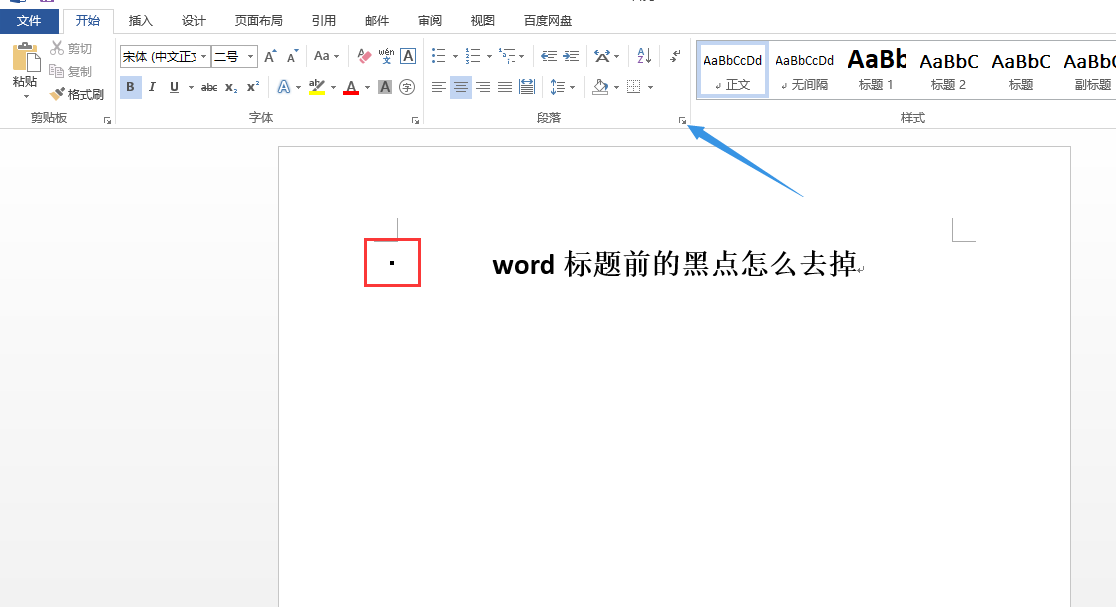Viewport: 1116px width, 607px height.
Task: Switch to References (引用) tab
Action: [323, 21]
